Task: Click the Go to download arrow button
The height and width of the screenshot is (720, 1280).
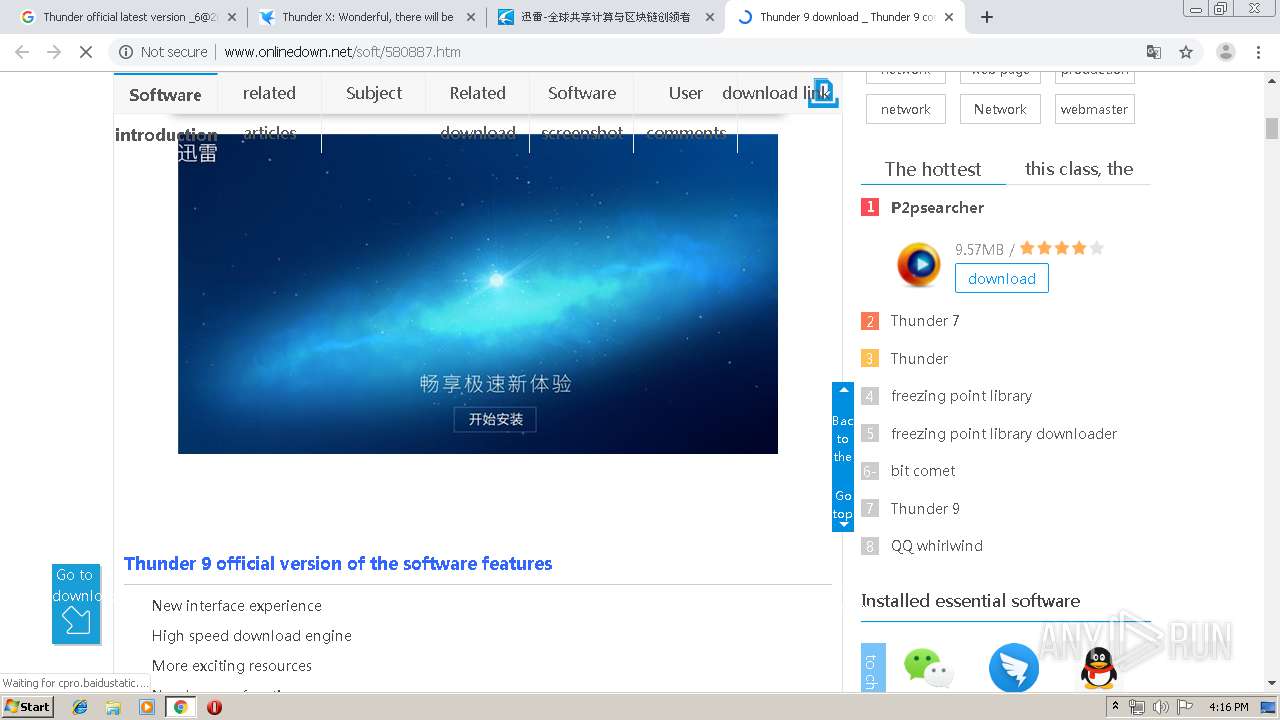Action: coord(76,604)
